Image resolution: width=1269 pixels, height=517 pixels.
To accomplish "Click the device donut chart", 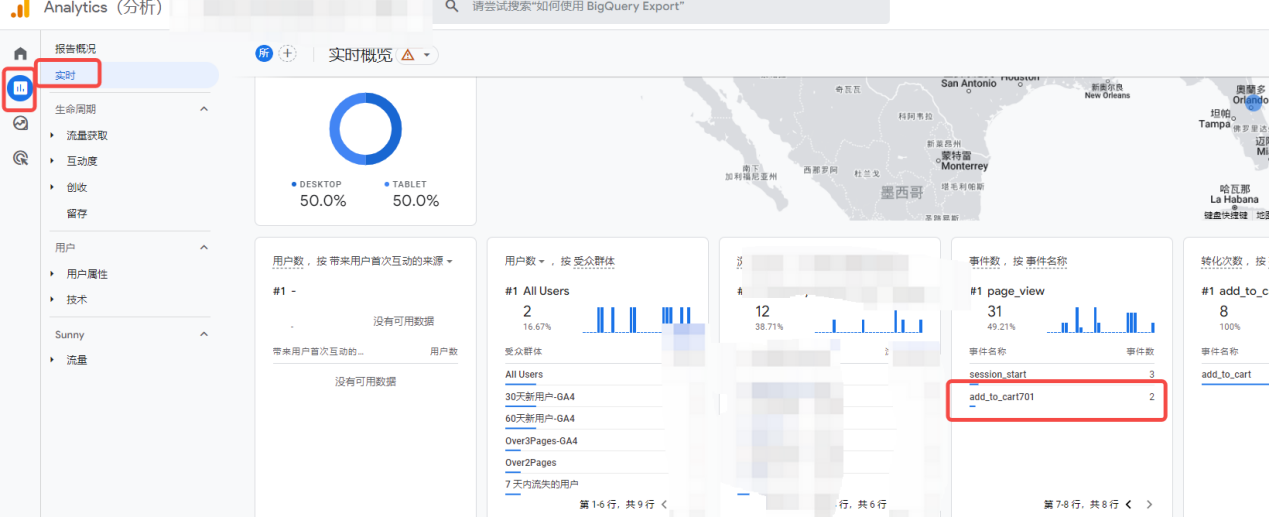I will click(365, 129).
